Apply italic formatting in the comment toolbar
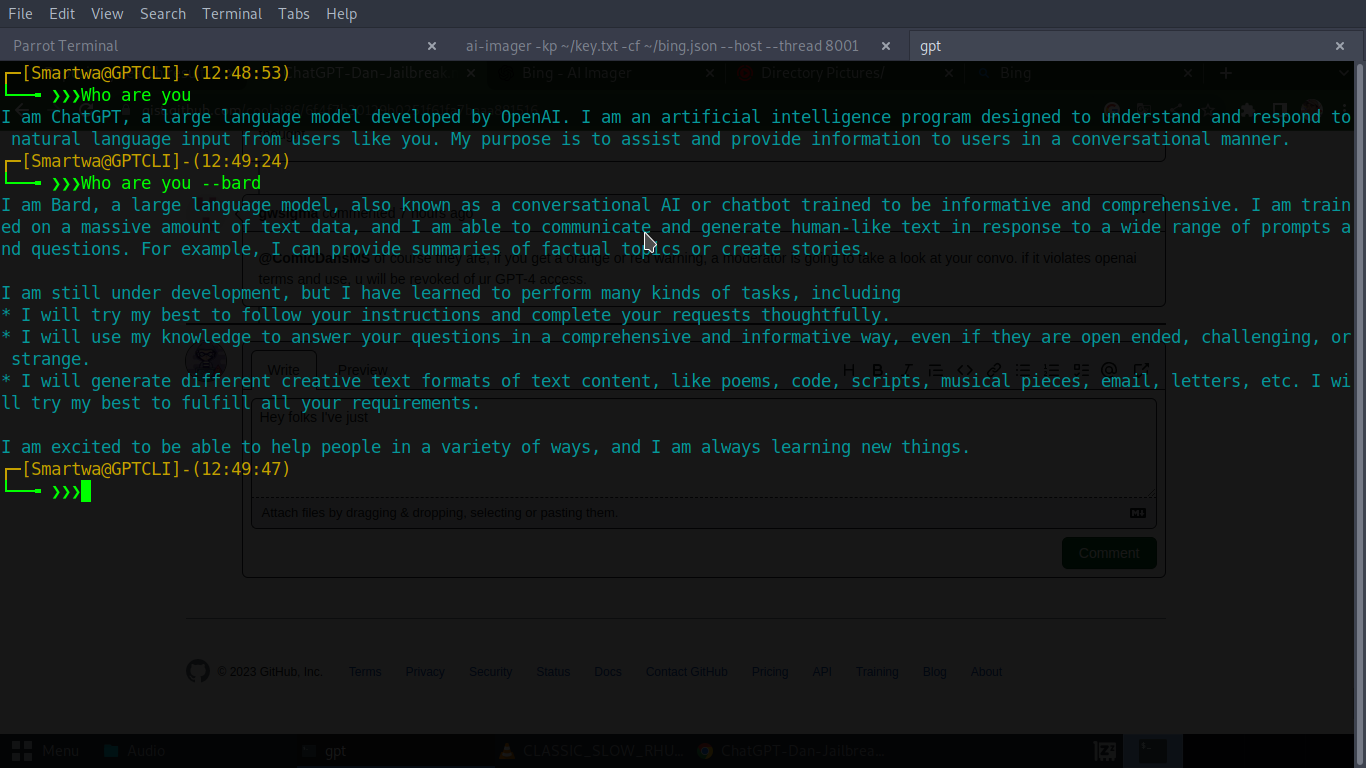 [x=907, y=370]
